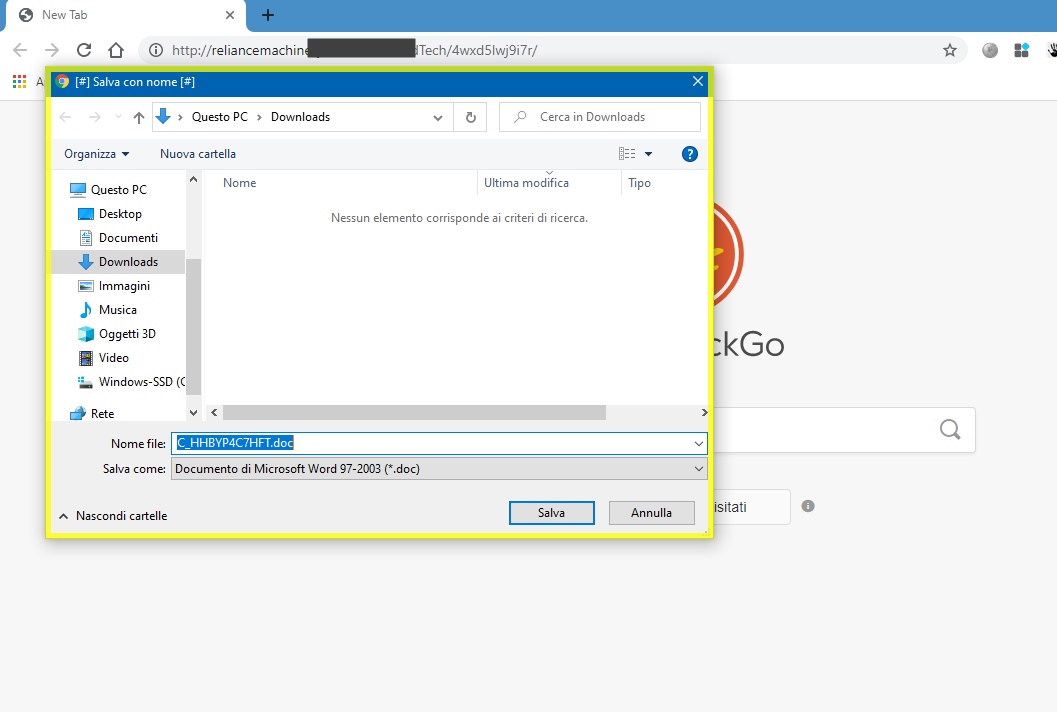1057x712 pixels.
Task: Refresh the Downloads folder view
Action: point(471,117)
